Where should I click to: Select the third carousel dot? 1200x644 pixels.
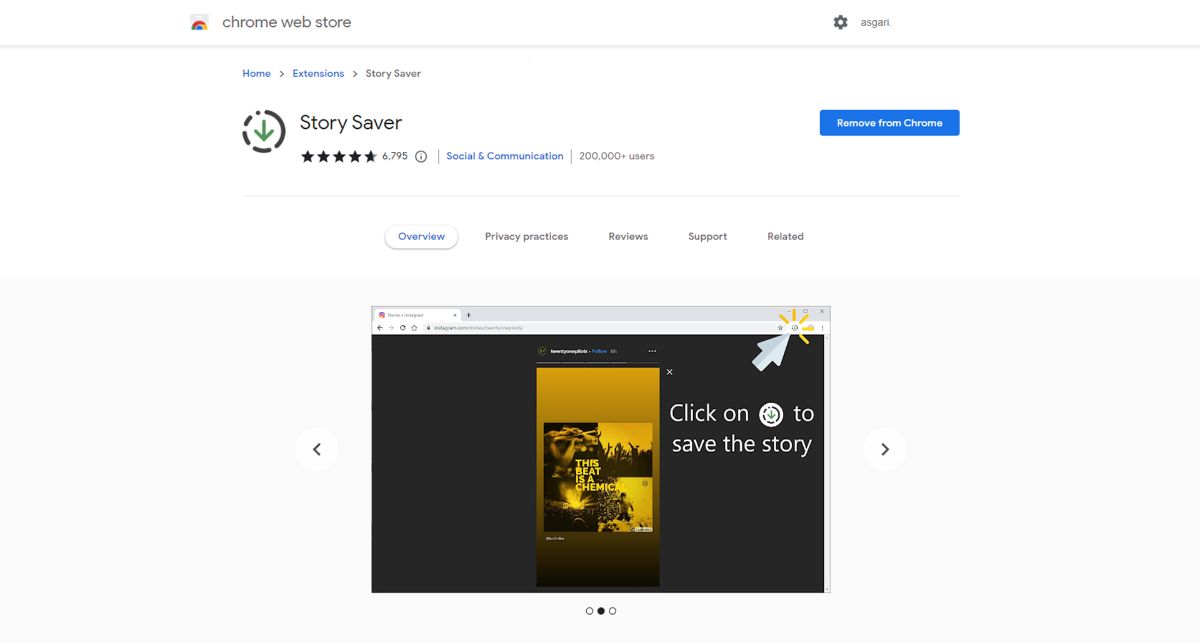click(613, 611)
